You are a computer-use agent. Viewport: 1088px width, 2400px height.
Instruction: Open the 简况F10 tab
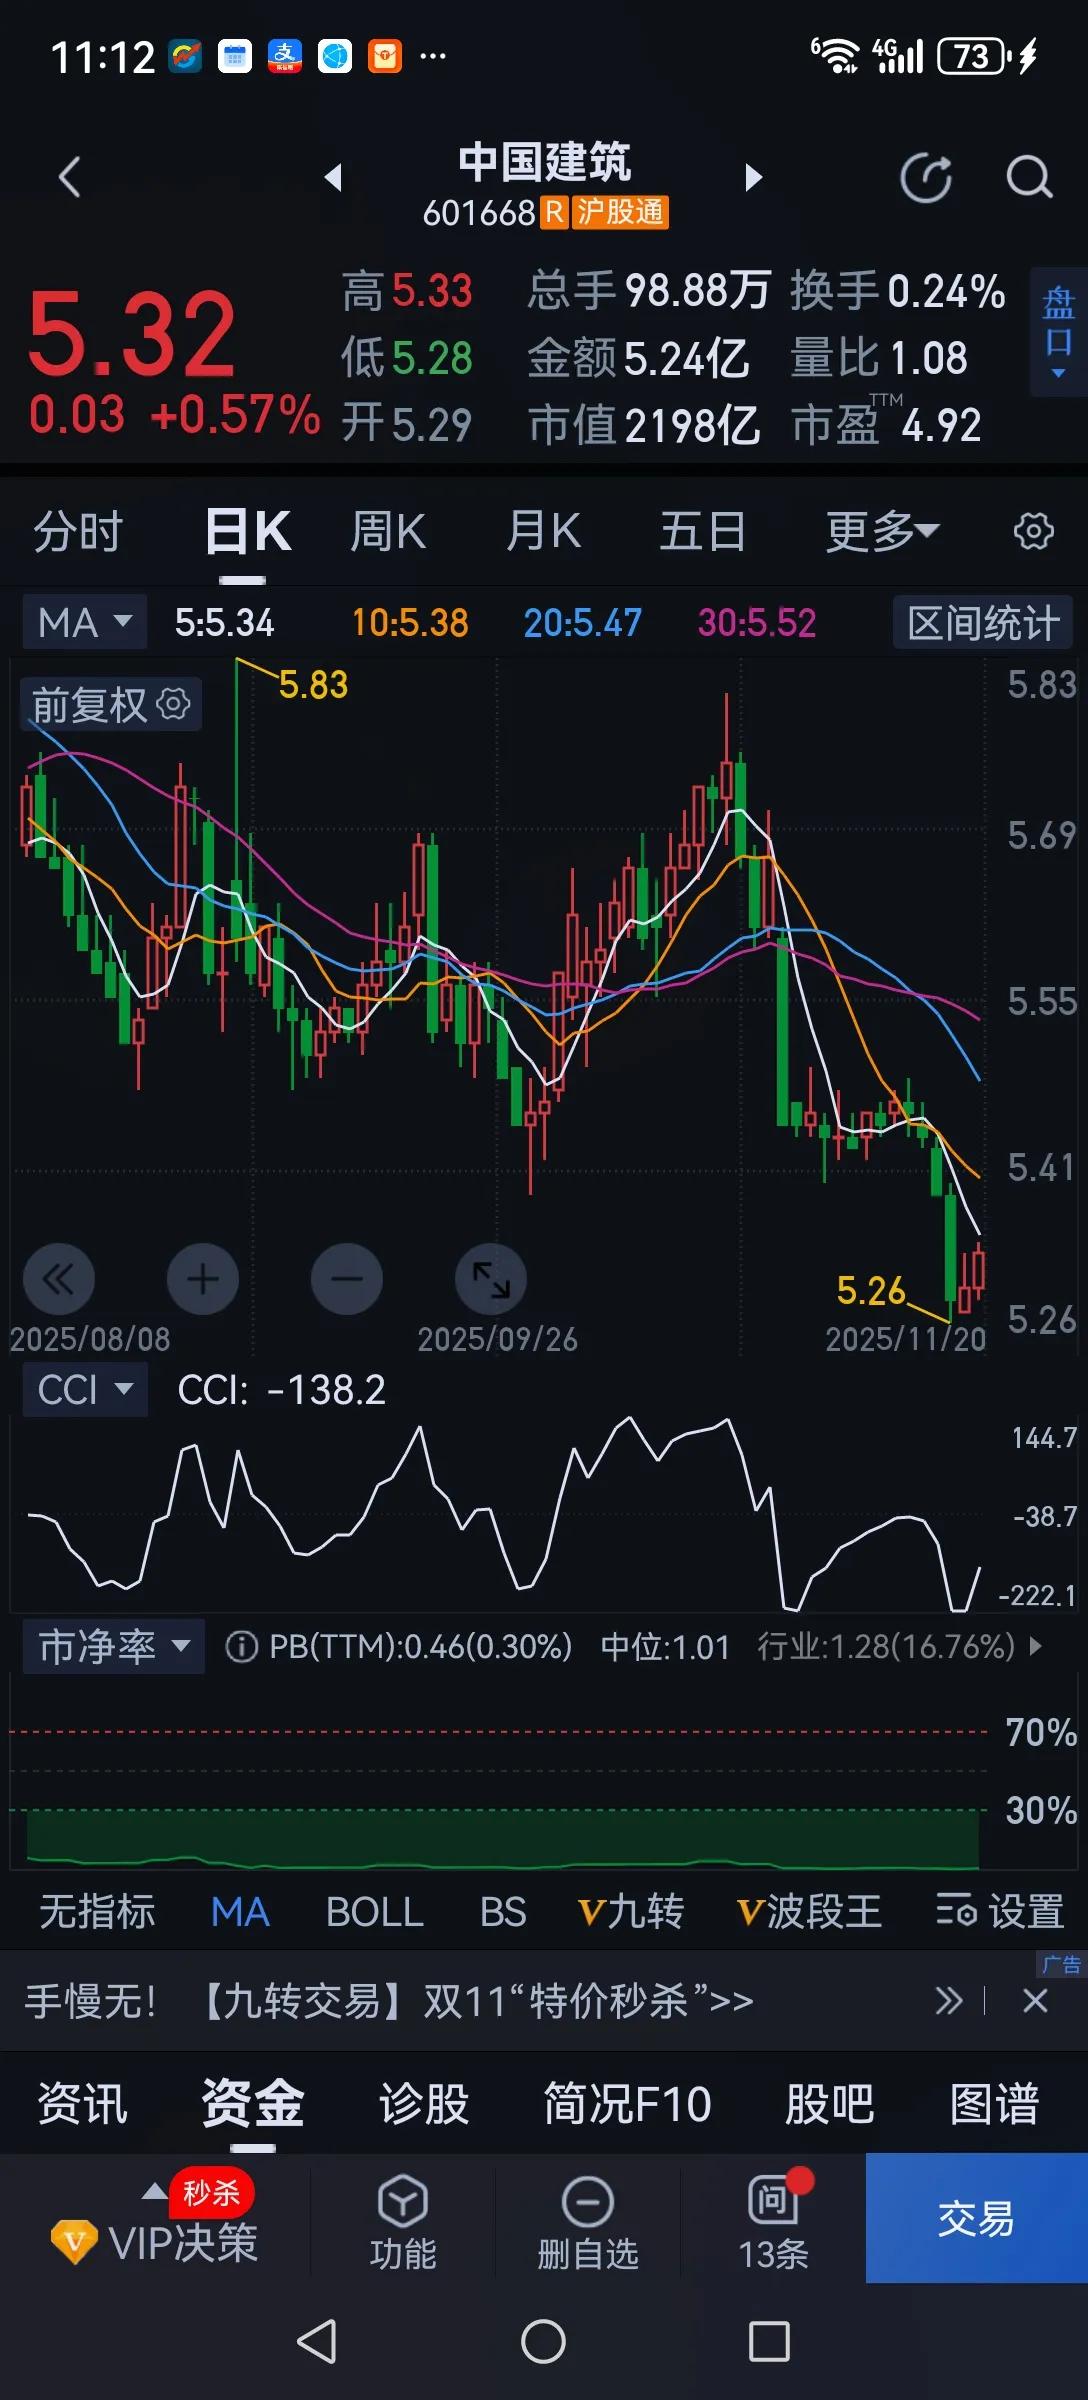(627, 2103)
